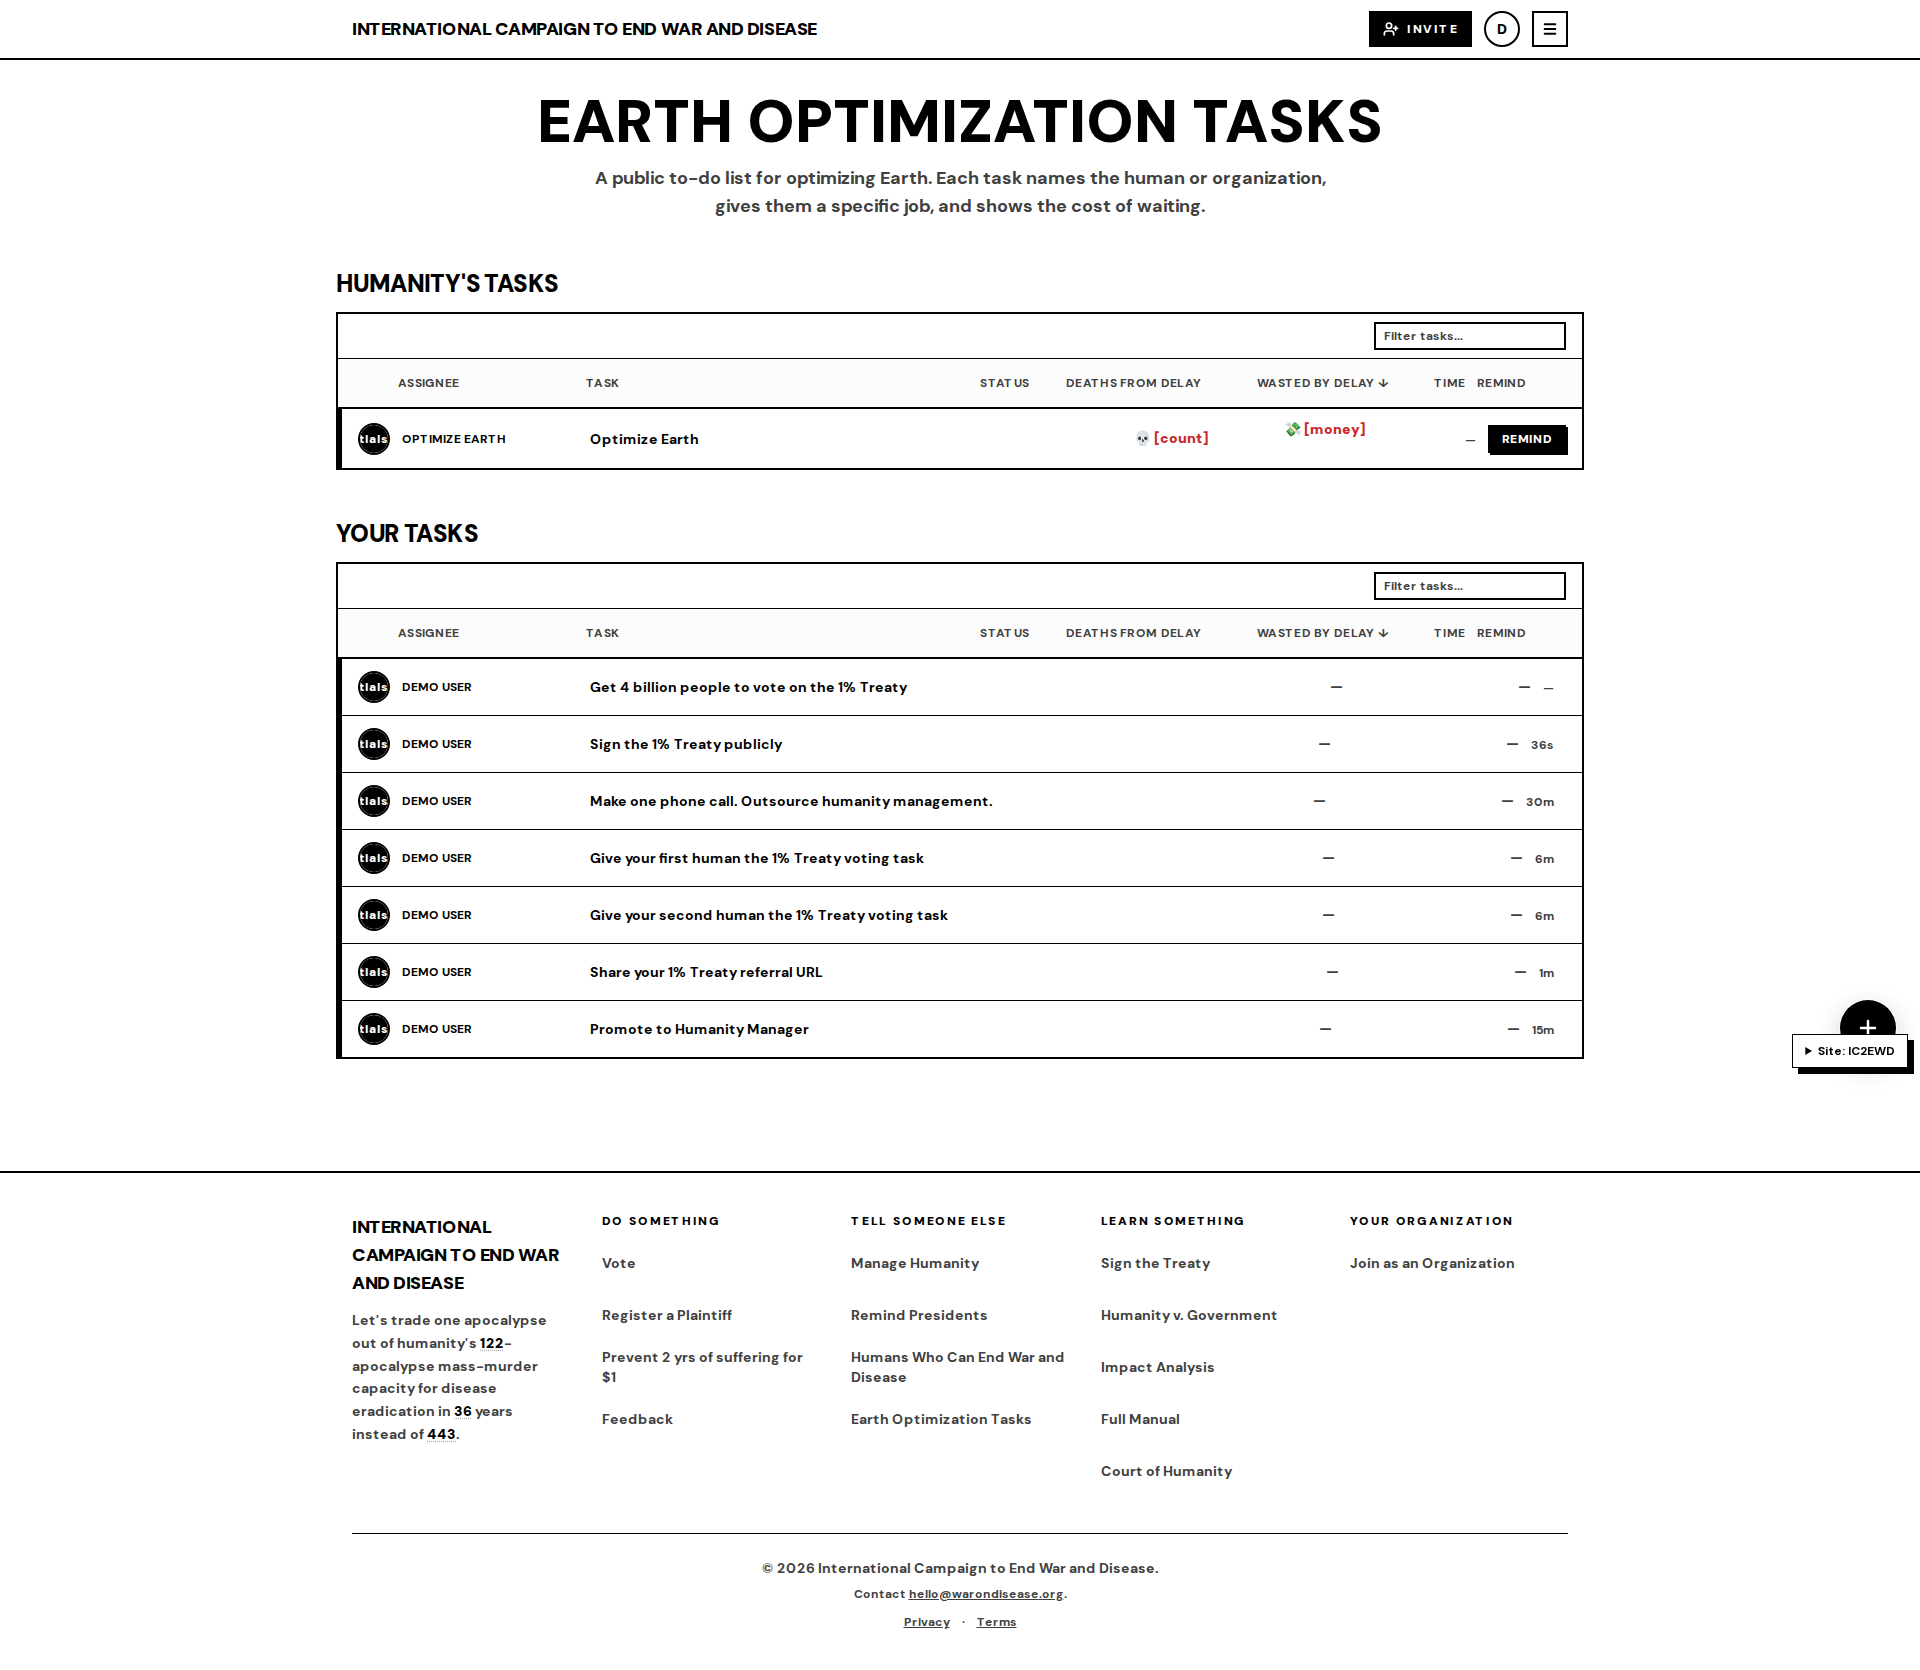Click avatar in second human voting task row
The height and width of the screenshot is (1670, 1920).
point(374,915)
